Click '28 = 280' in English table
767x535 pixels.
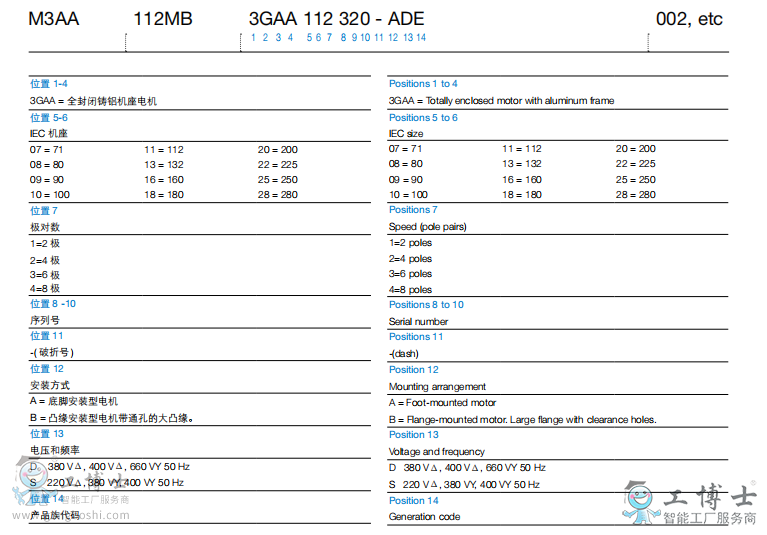(635, 195)
